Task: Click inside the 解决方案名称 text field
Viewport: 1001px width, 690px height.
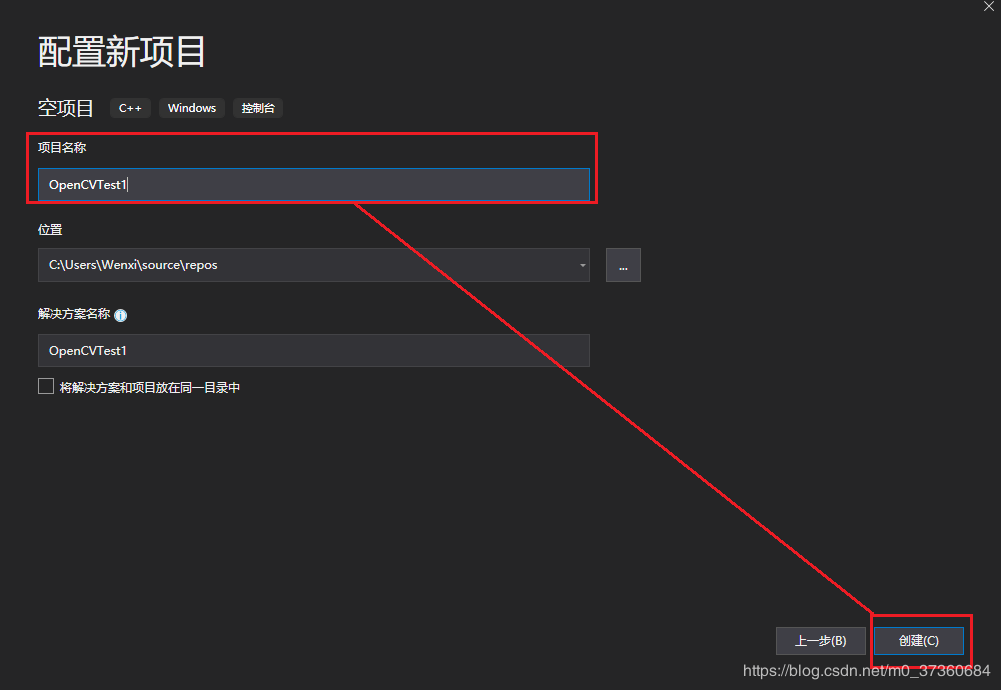Action: 313,351
